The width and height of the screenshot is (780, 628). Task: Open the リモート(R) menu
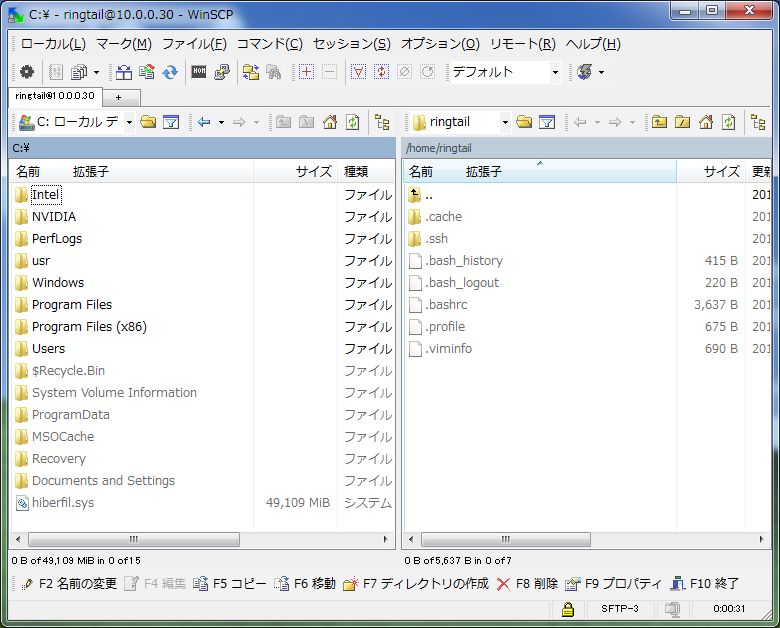click(x=523, y=44)
